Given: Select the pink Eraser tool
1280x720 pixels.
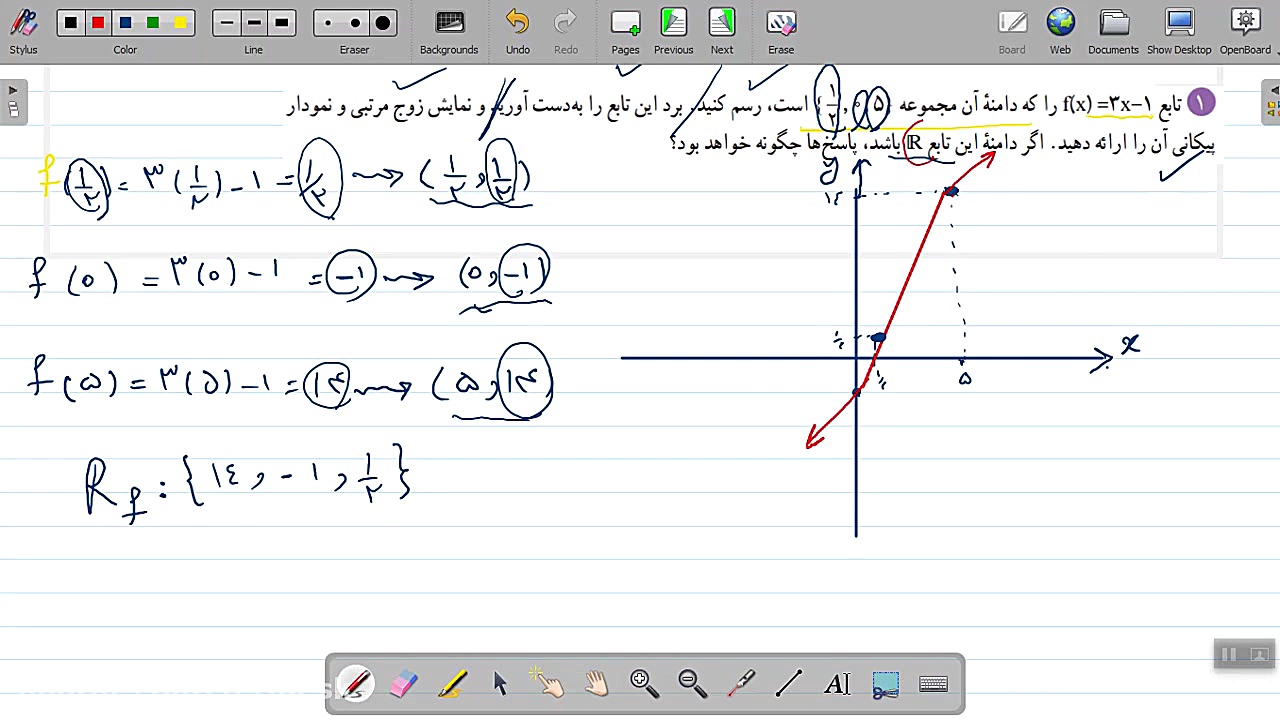Looking at the screenshot, I should coord(404,684).
